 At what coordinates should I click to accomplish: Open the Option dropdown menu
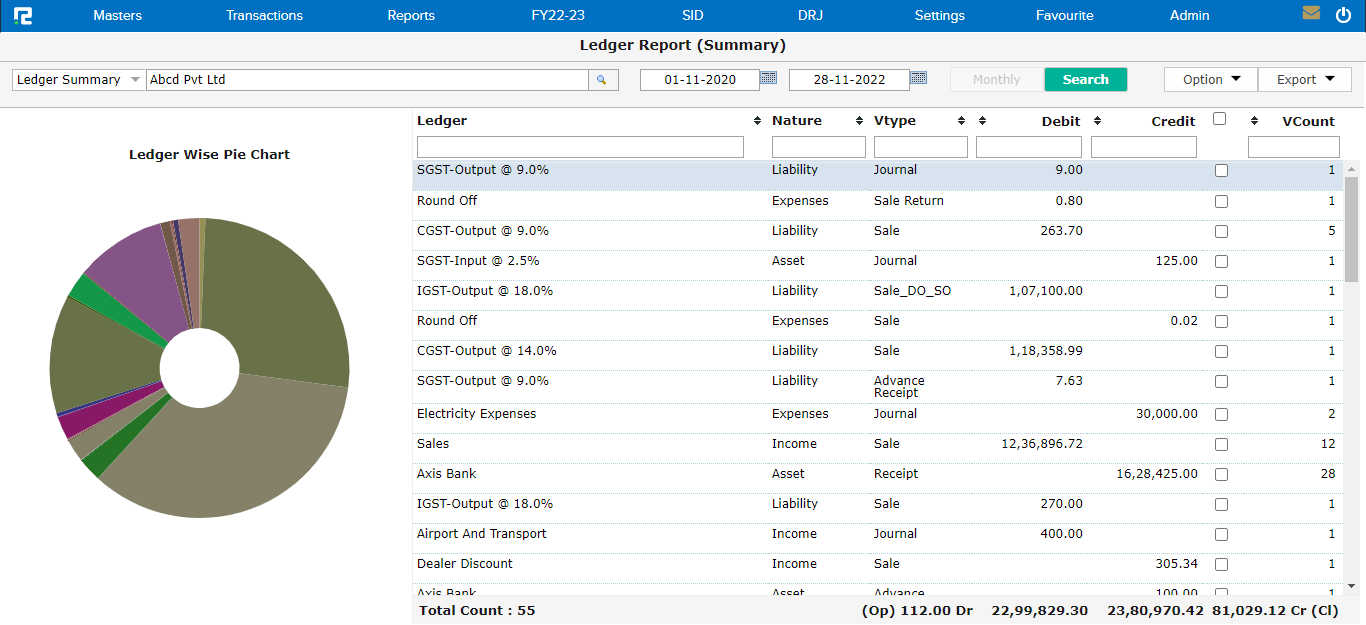click(x=1211, y=80)
